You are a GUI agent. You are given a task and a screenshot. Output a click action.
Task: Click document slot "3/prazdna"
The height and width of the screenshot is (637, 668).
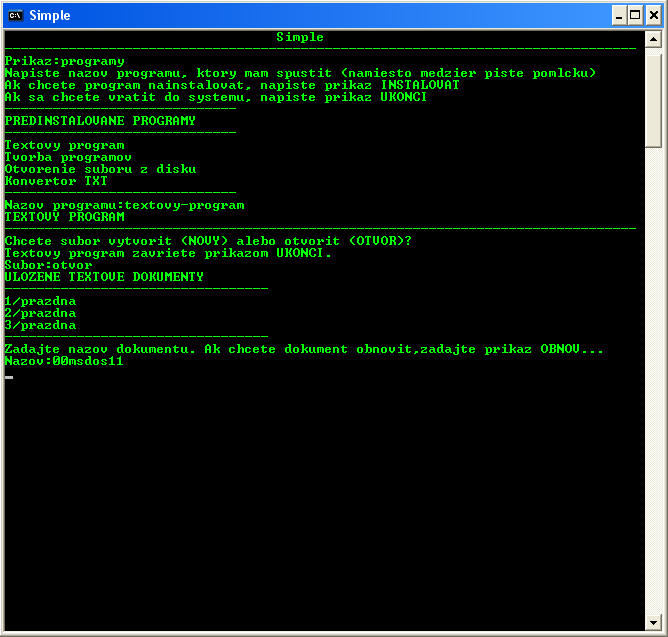tap(40, 325)
